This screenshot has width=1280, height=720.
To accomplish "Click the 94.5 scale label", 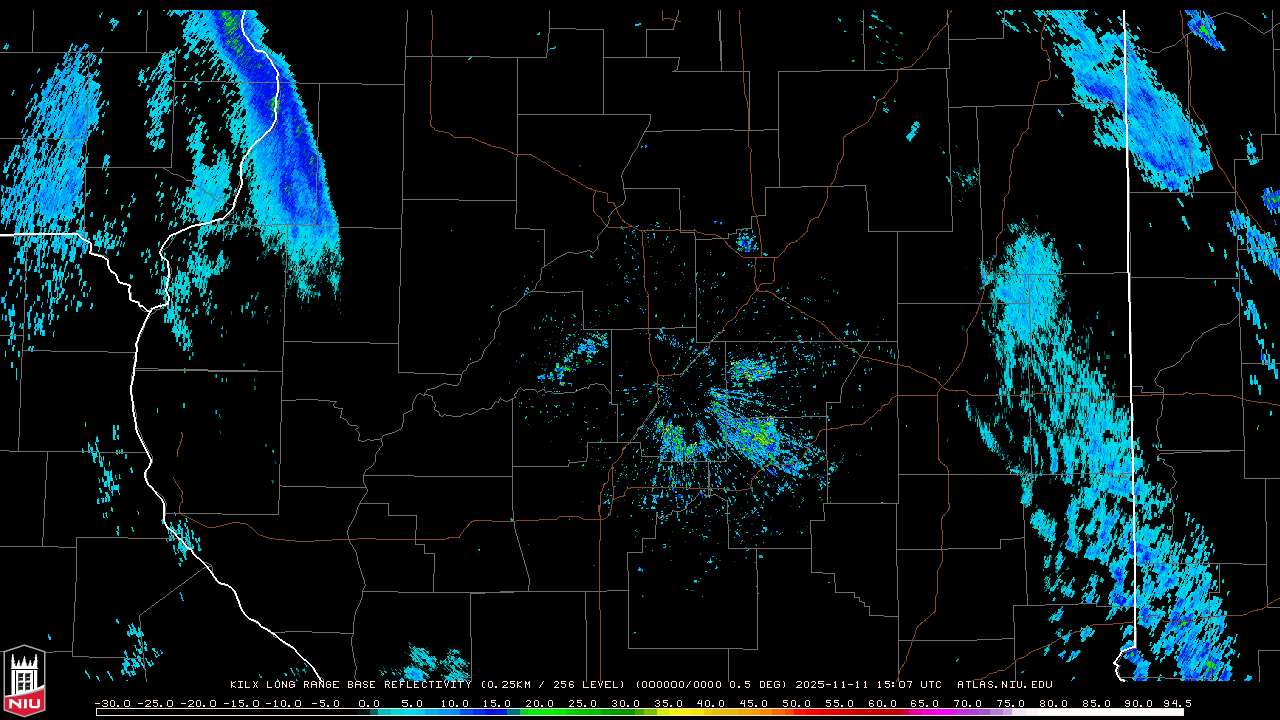I will coord(1176,703).
